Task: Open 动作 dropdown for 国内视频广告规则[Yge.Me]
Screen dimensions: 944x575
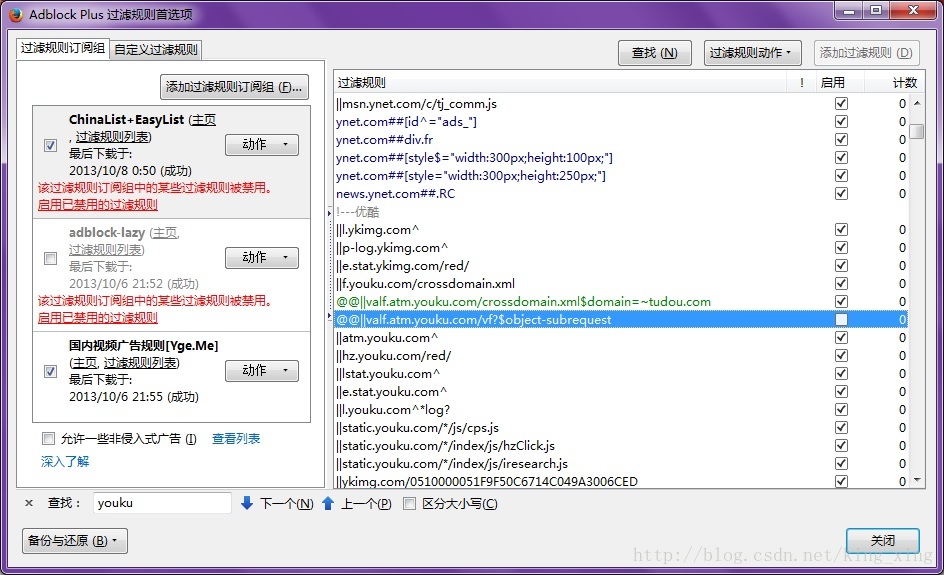Action: [262, 370]
